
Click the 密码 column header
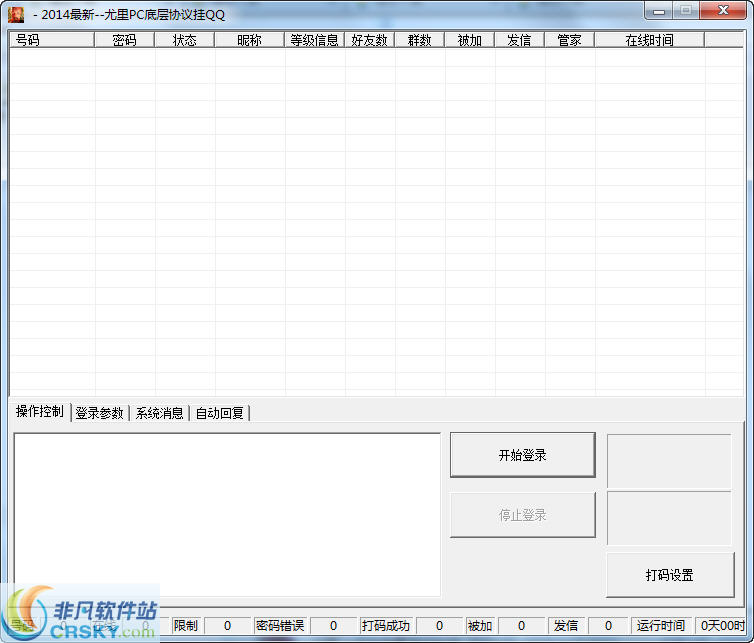pyautogui.click(x=125, y=40)
